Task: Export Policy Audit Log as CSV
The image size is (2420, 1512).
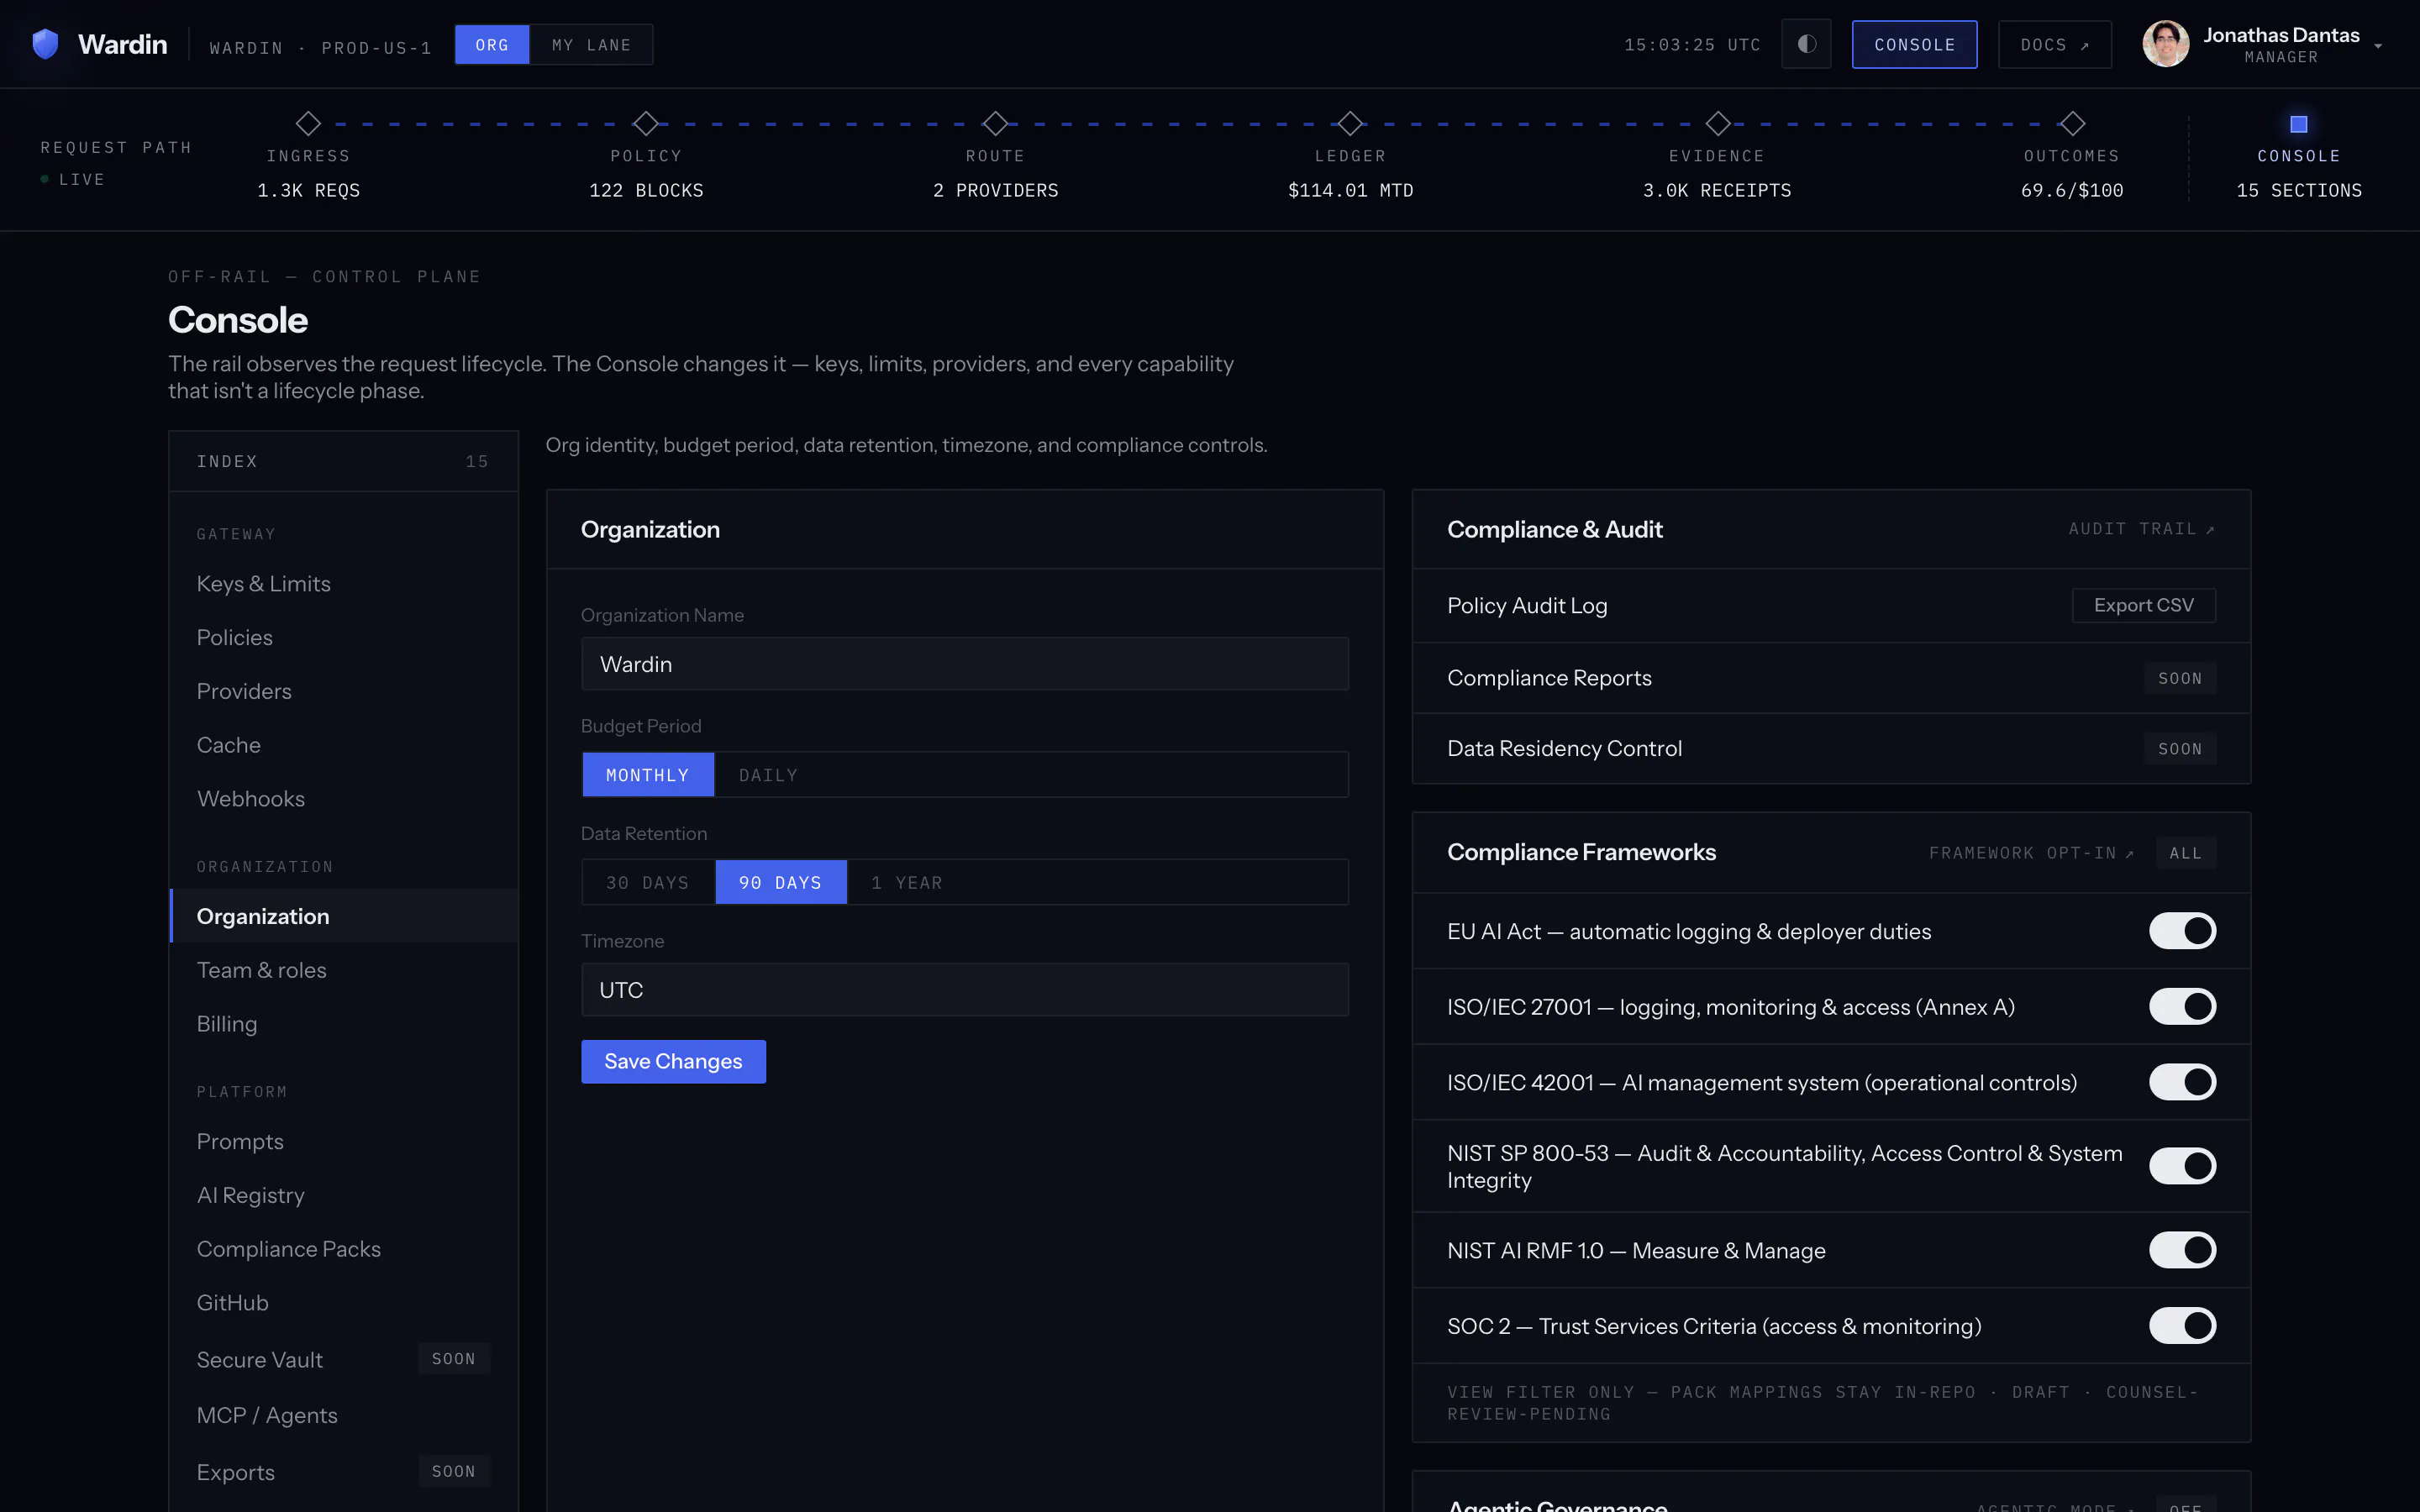Action: click(2143, 605)
